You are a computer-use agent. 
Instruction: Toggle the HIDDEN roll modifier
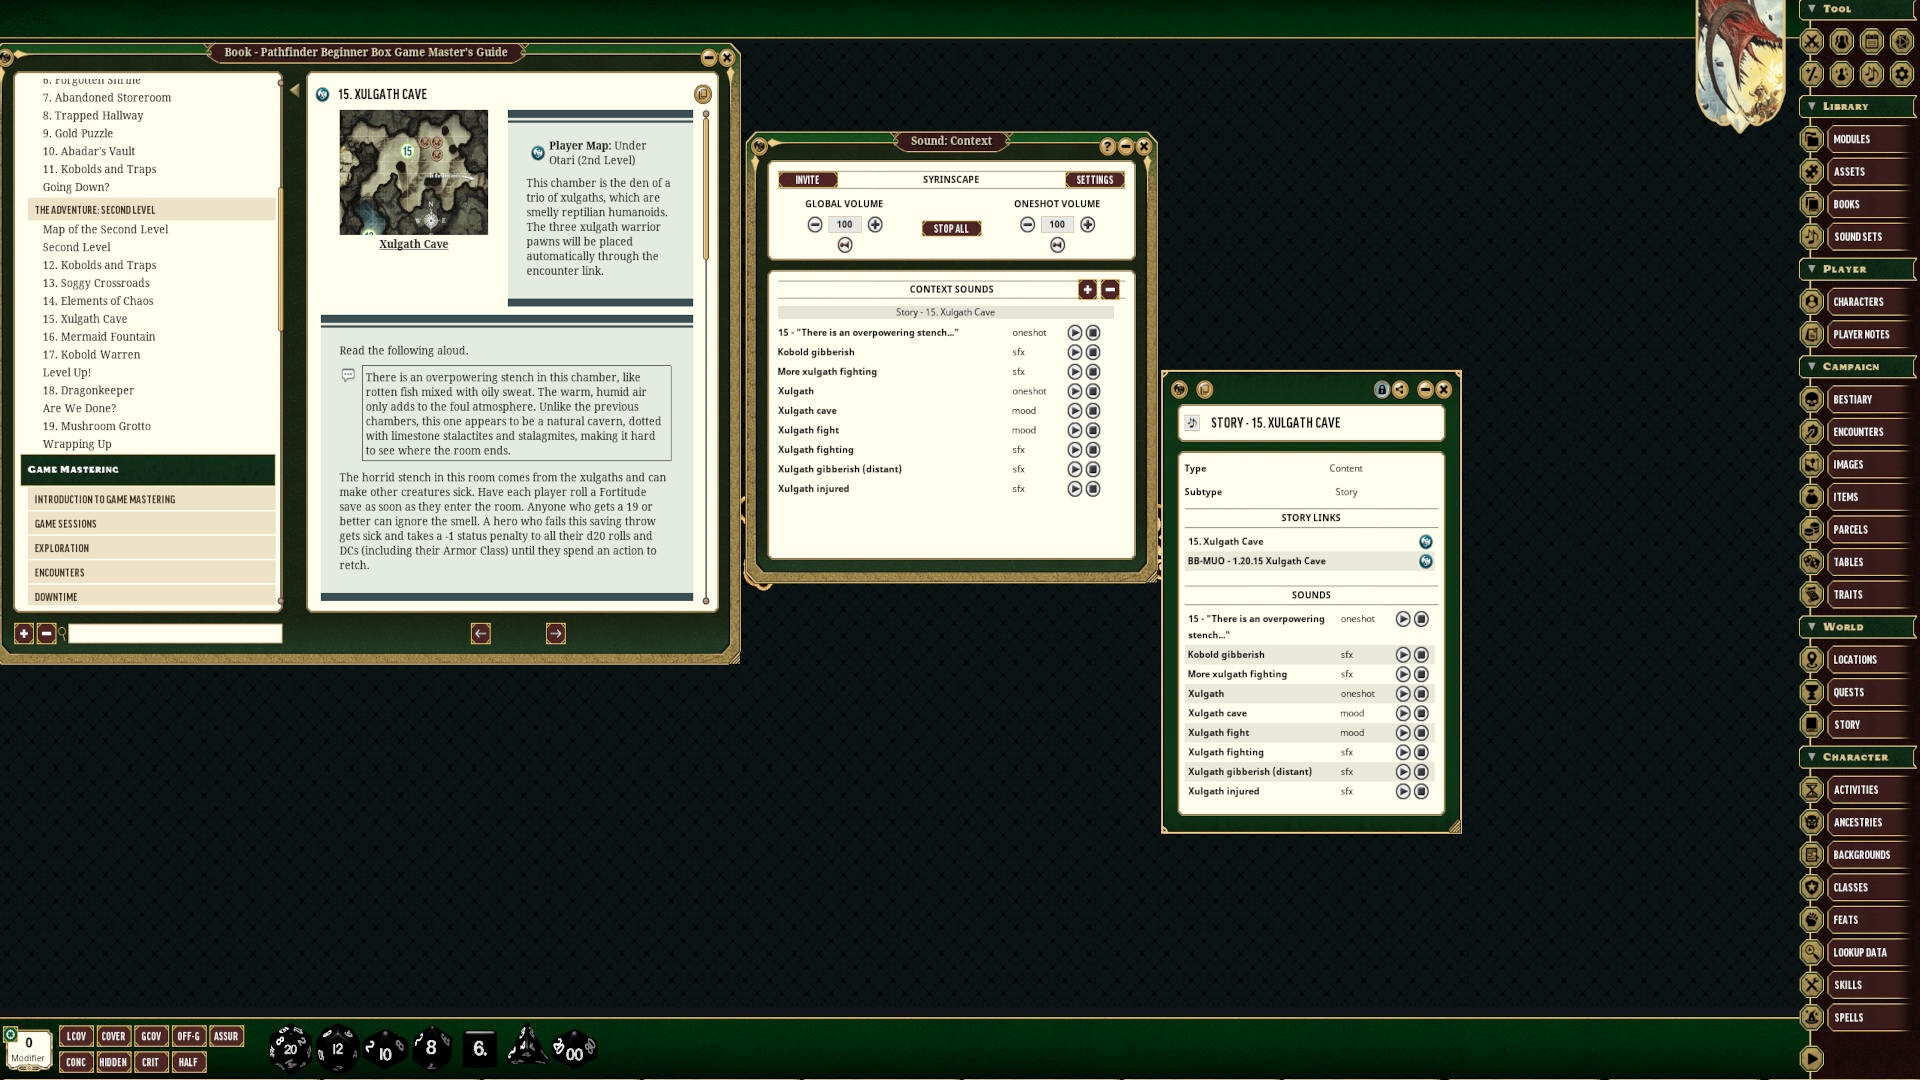click(x=113, y=1062)
